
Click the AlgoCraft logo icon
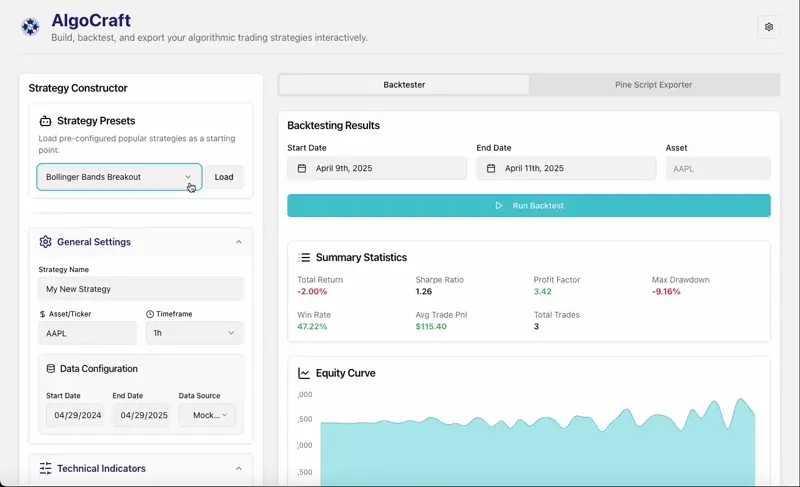30,27
